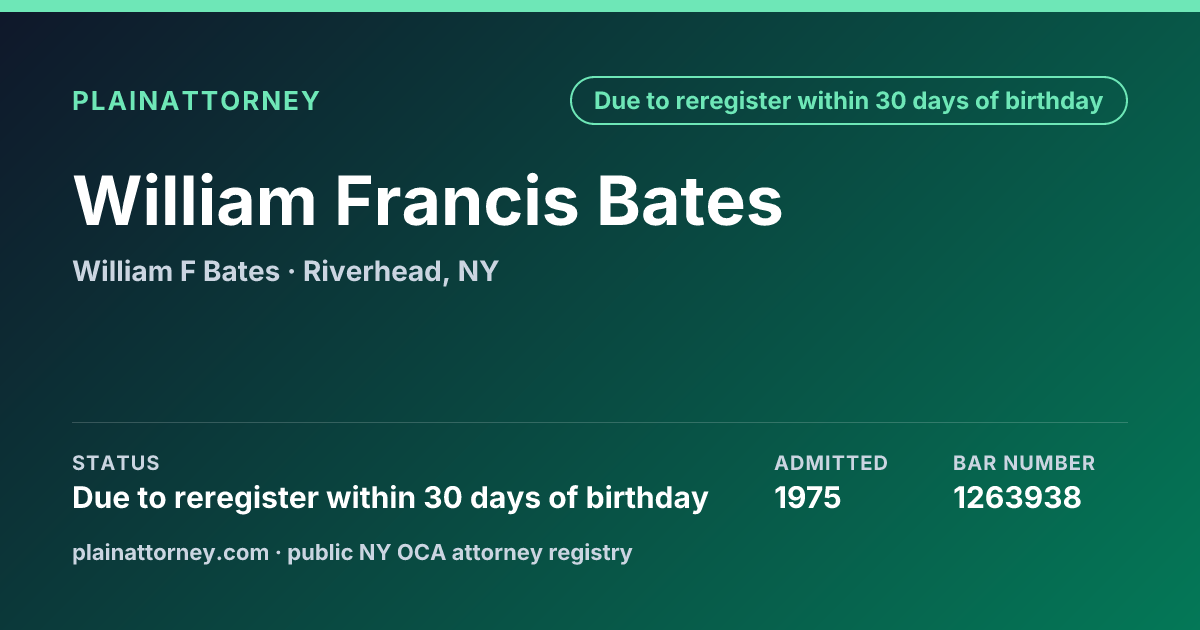Click the BAR NUMBER label
This screenshot has height=630, width=1200.
(1024, 463)
